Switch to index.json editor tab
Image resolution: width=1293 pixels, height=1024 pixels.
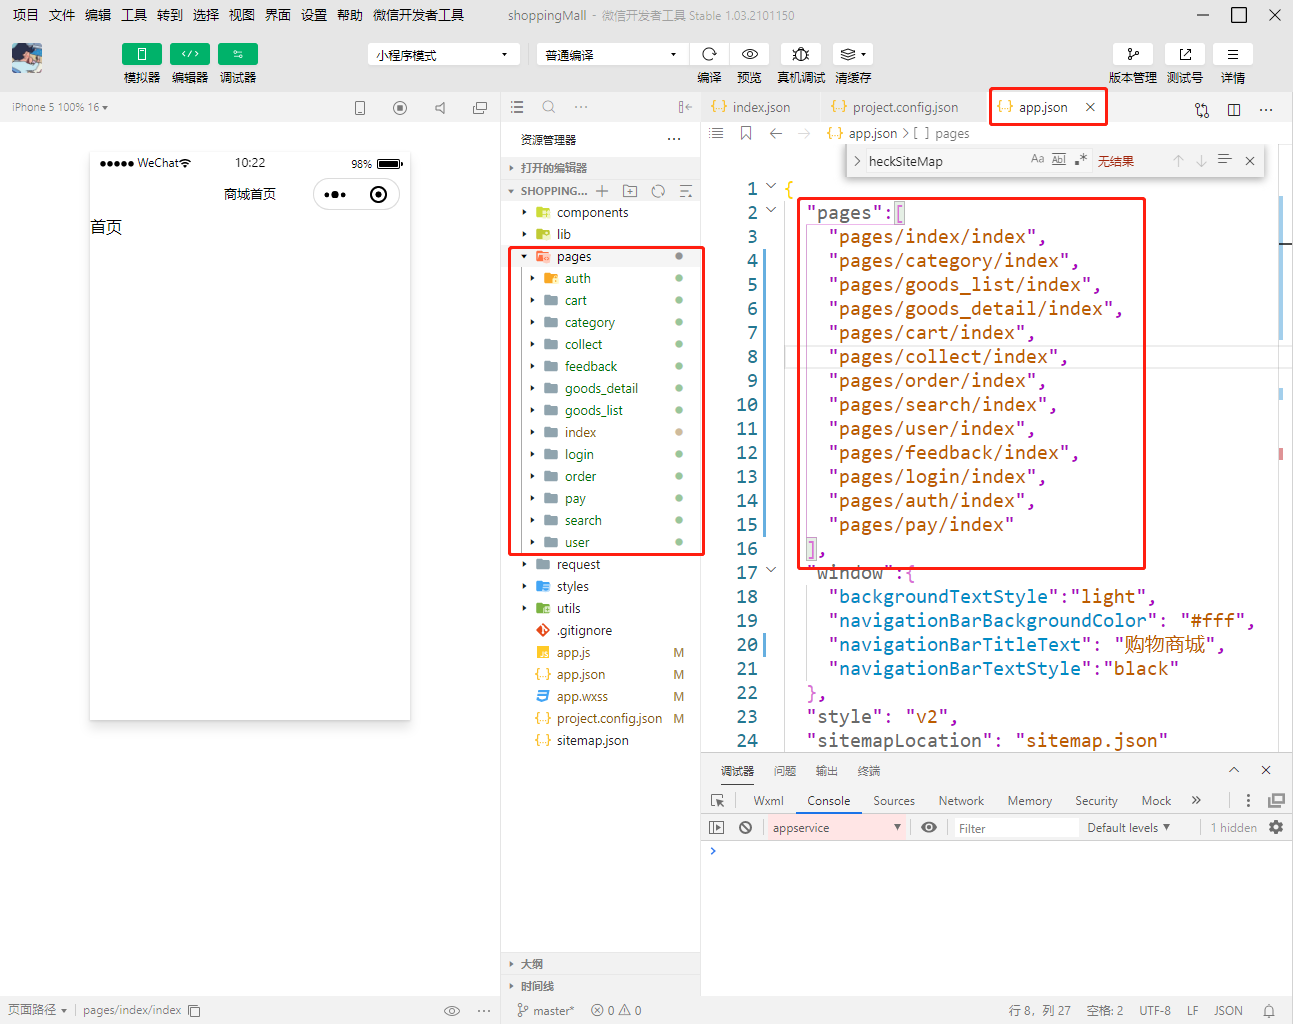click(760, 107)
